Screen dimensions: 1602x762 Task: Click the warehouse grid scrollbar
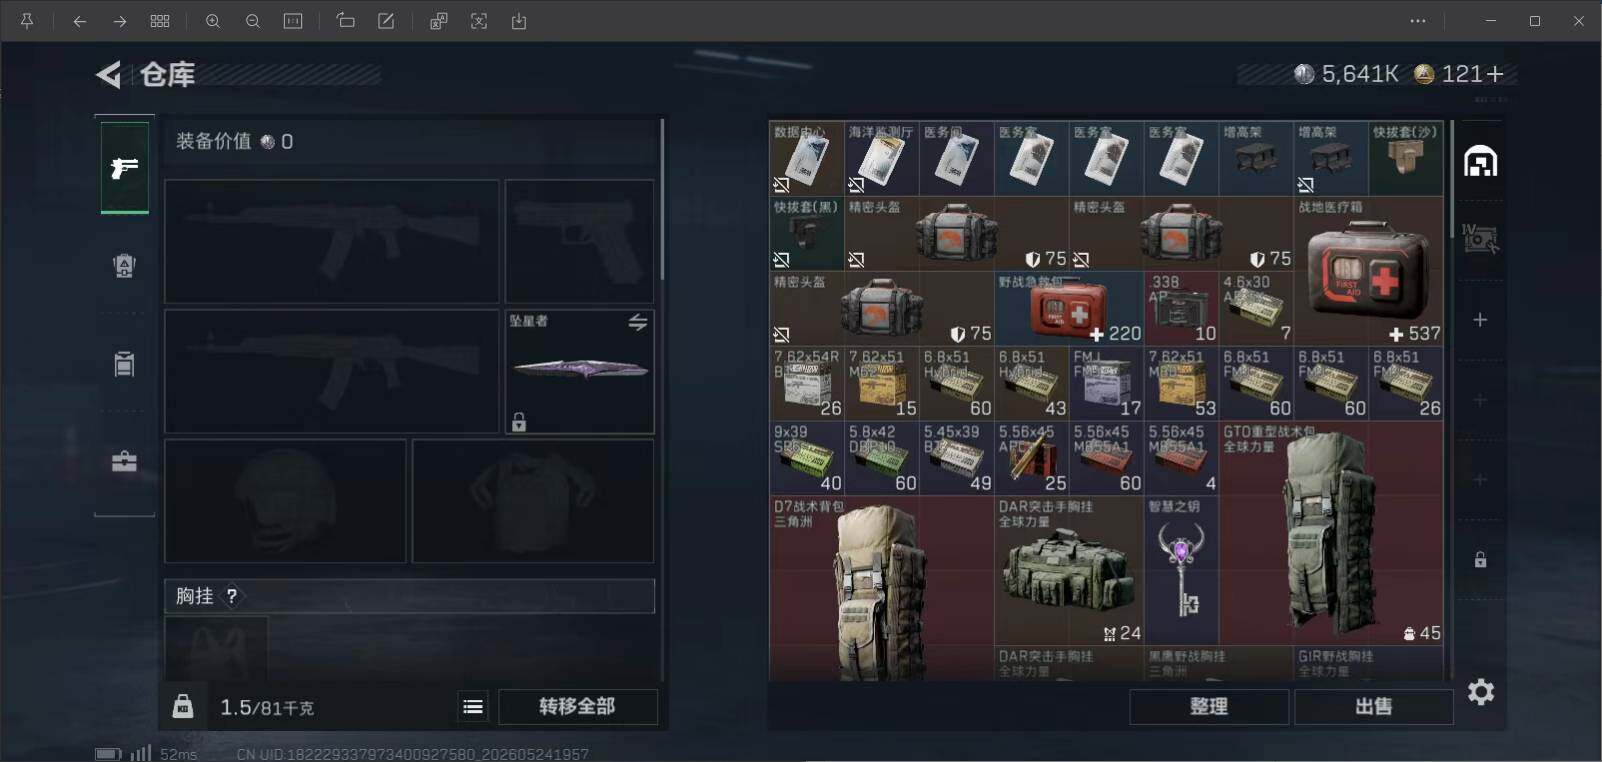pos(1451,180)
